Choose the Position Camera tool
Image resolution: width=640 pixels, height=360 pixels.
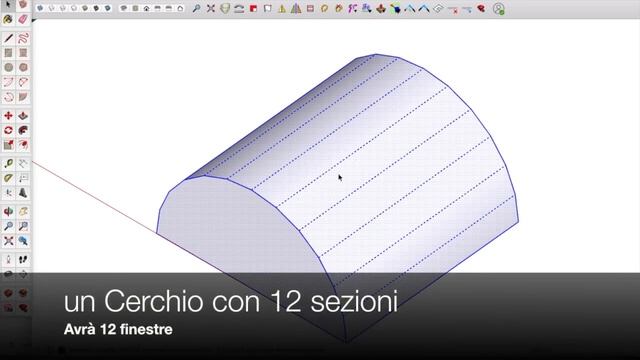[x=9, y=260]
